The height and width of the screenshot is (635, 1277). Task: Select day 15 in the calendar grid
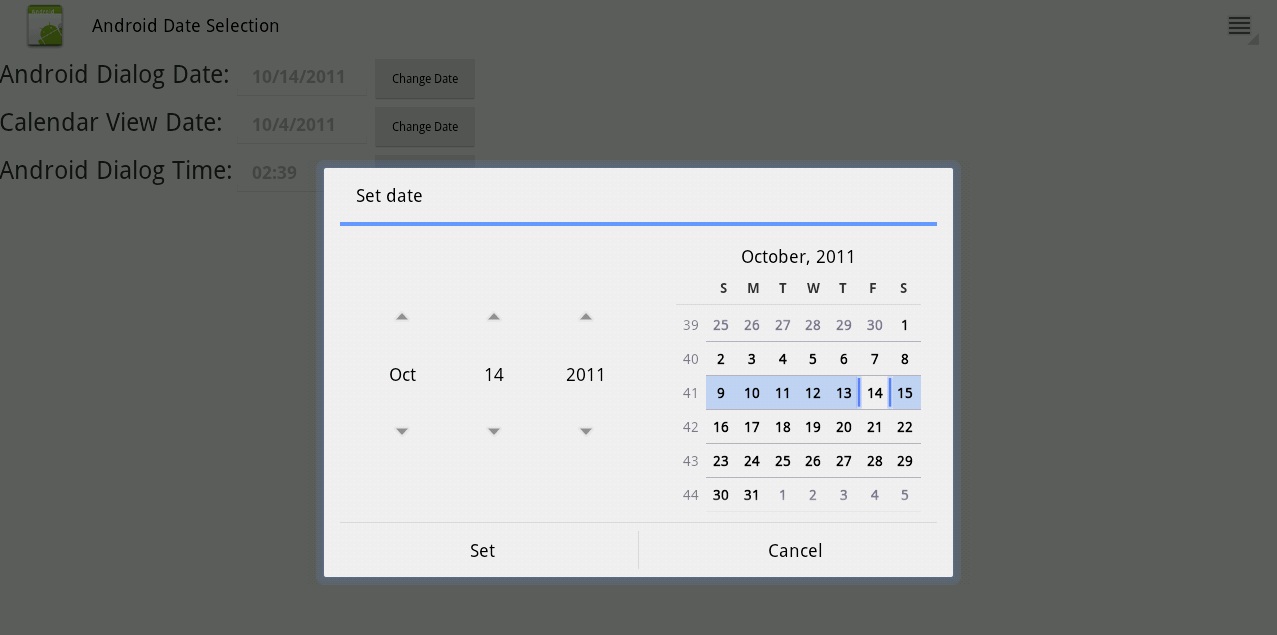904,393
